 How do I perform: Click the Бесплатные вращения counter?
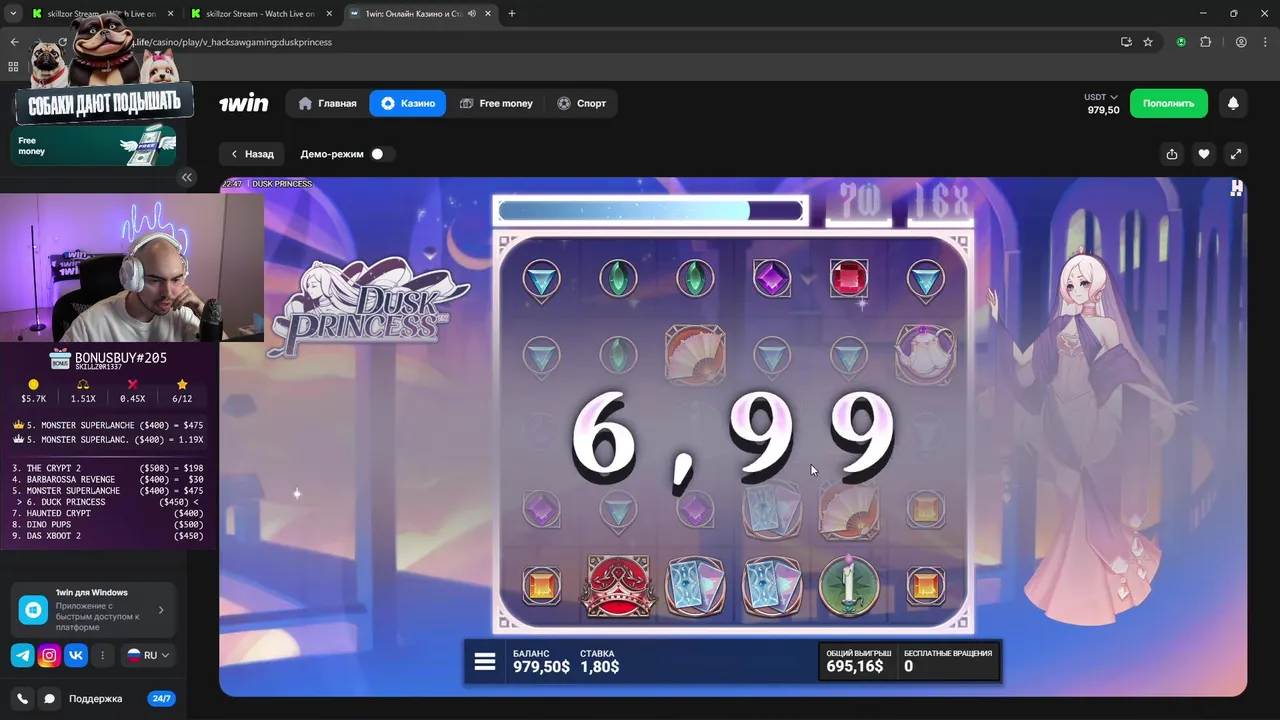pyautogui.click(x=948, y=661)
